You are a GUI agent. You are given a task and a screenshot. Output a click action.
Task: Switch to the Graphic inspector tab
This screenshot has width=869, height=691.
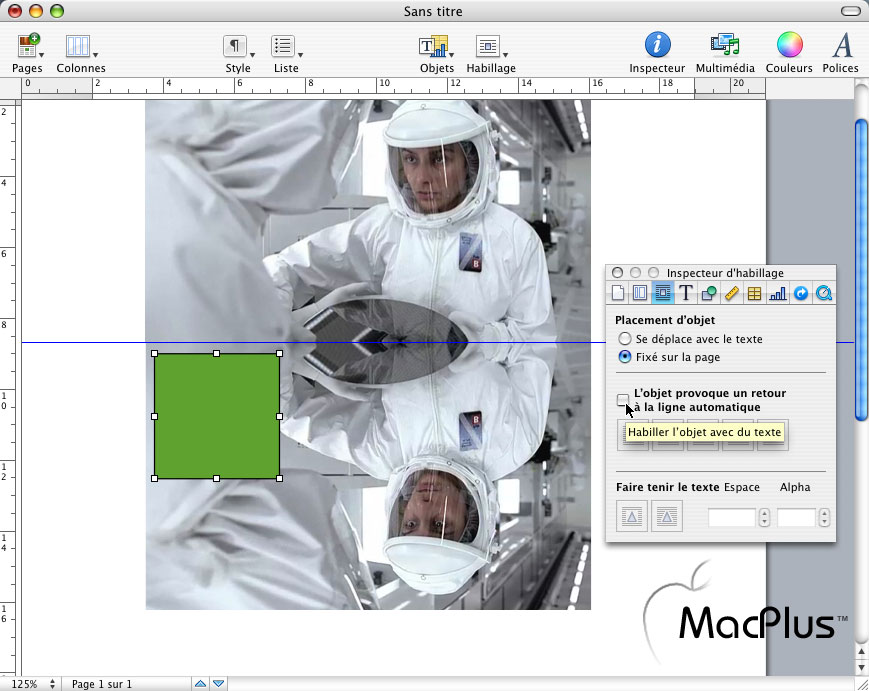[708, 293]
